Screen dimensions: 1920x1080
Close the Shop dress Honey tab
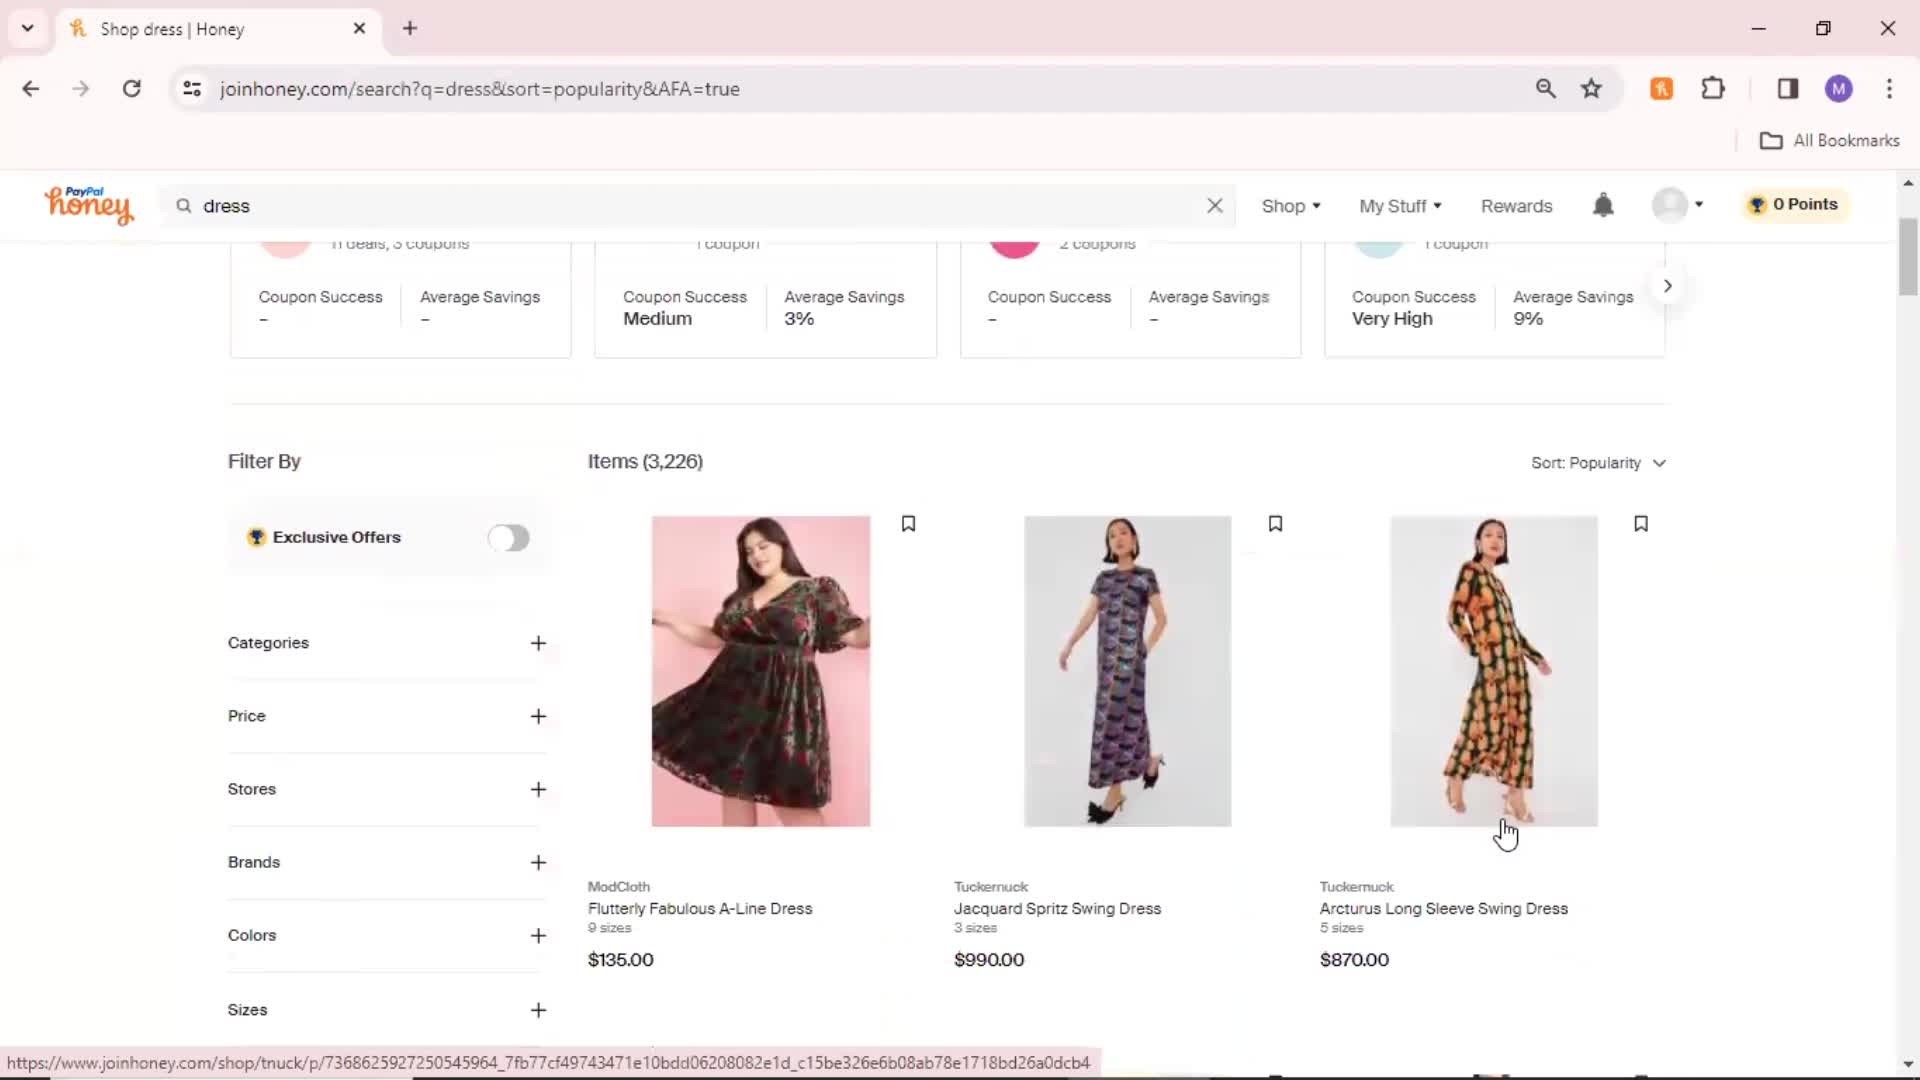[359, 28]
